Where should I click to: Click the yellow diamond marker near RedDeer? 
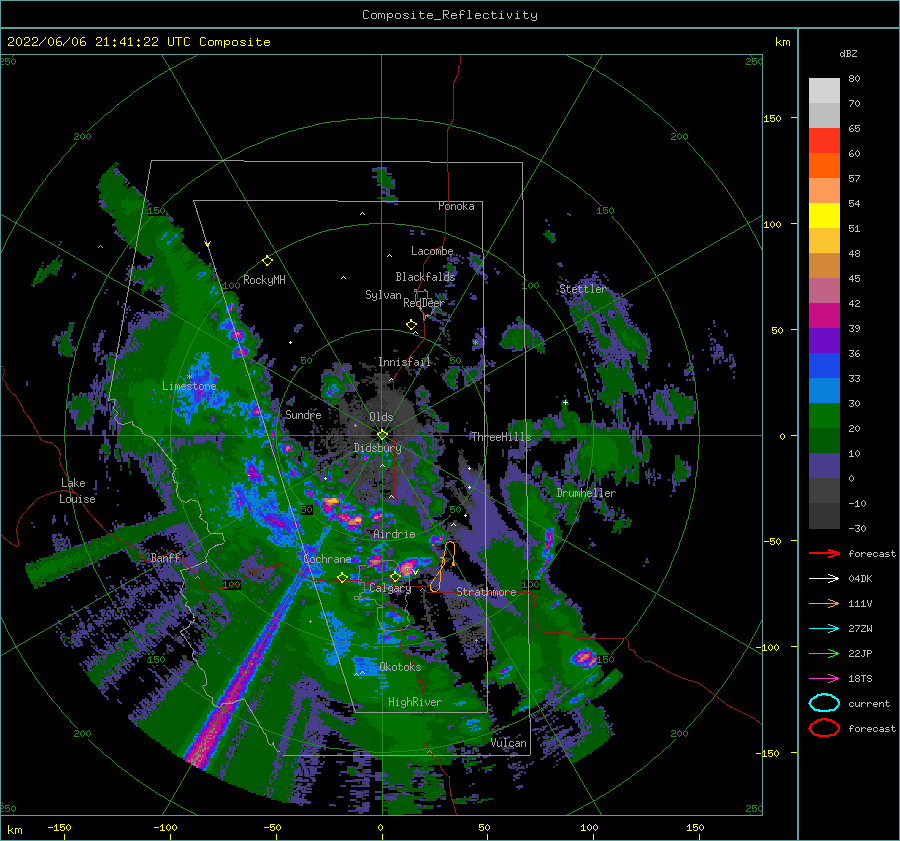tap(412, 325)
